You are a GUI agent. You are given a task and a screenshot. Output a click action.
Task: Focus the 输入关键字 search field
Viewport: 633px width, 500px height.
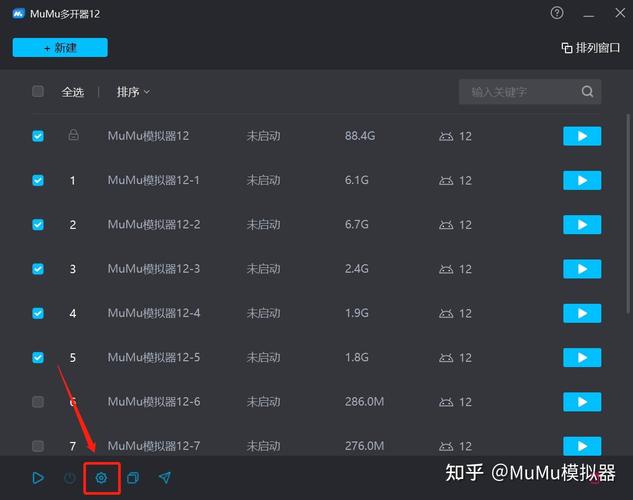coord(530,92)
